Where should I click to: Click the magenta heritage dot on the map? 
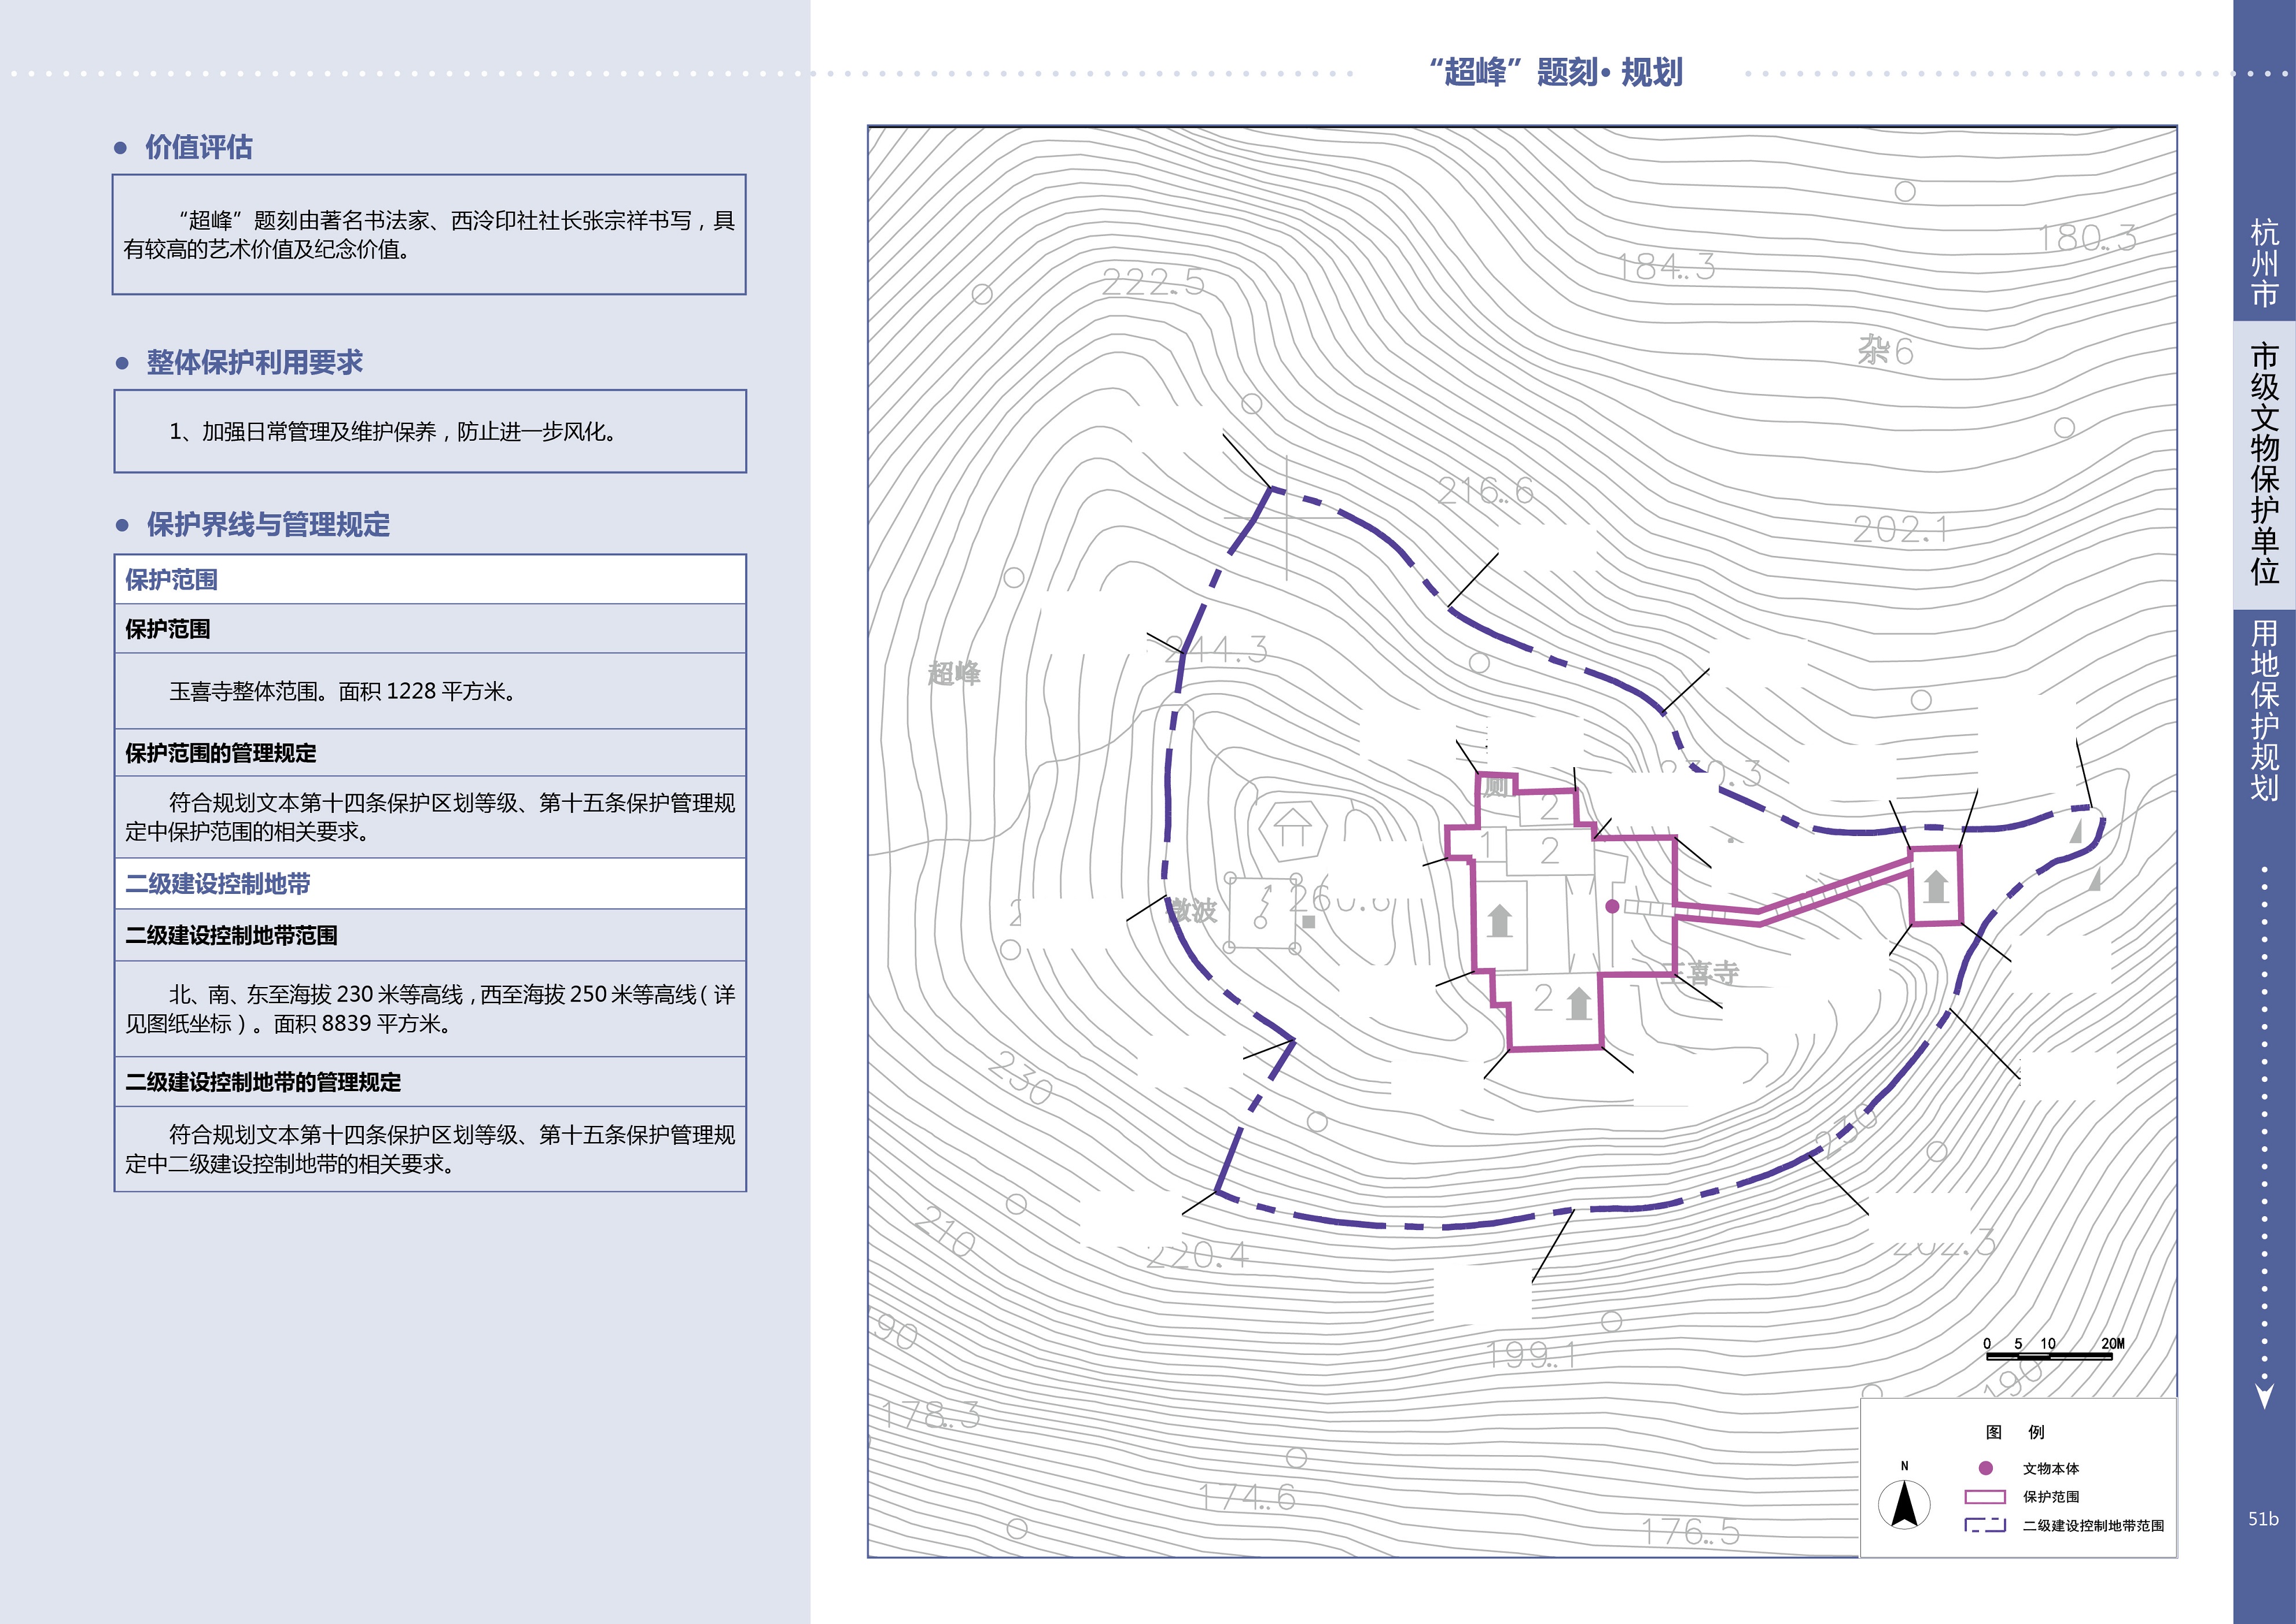[1612, 906]
